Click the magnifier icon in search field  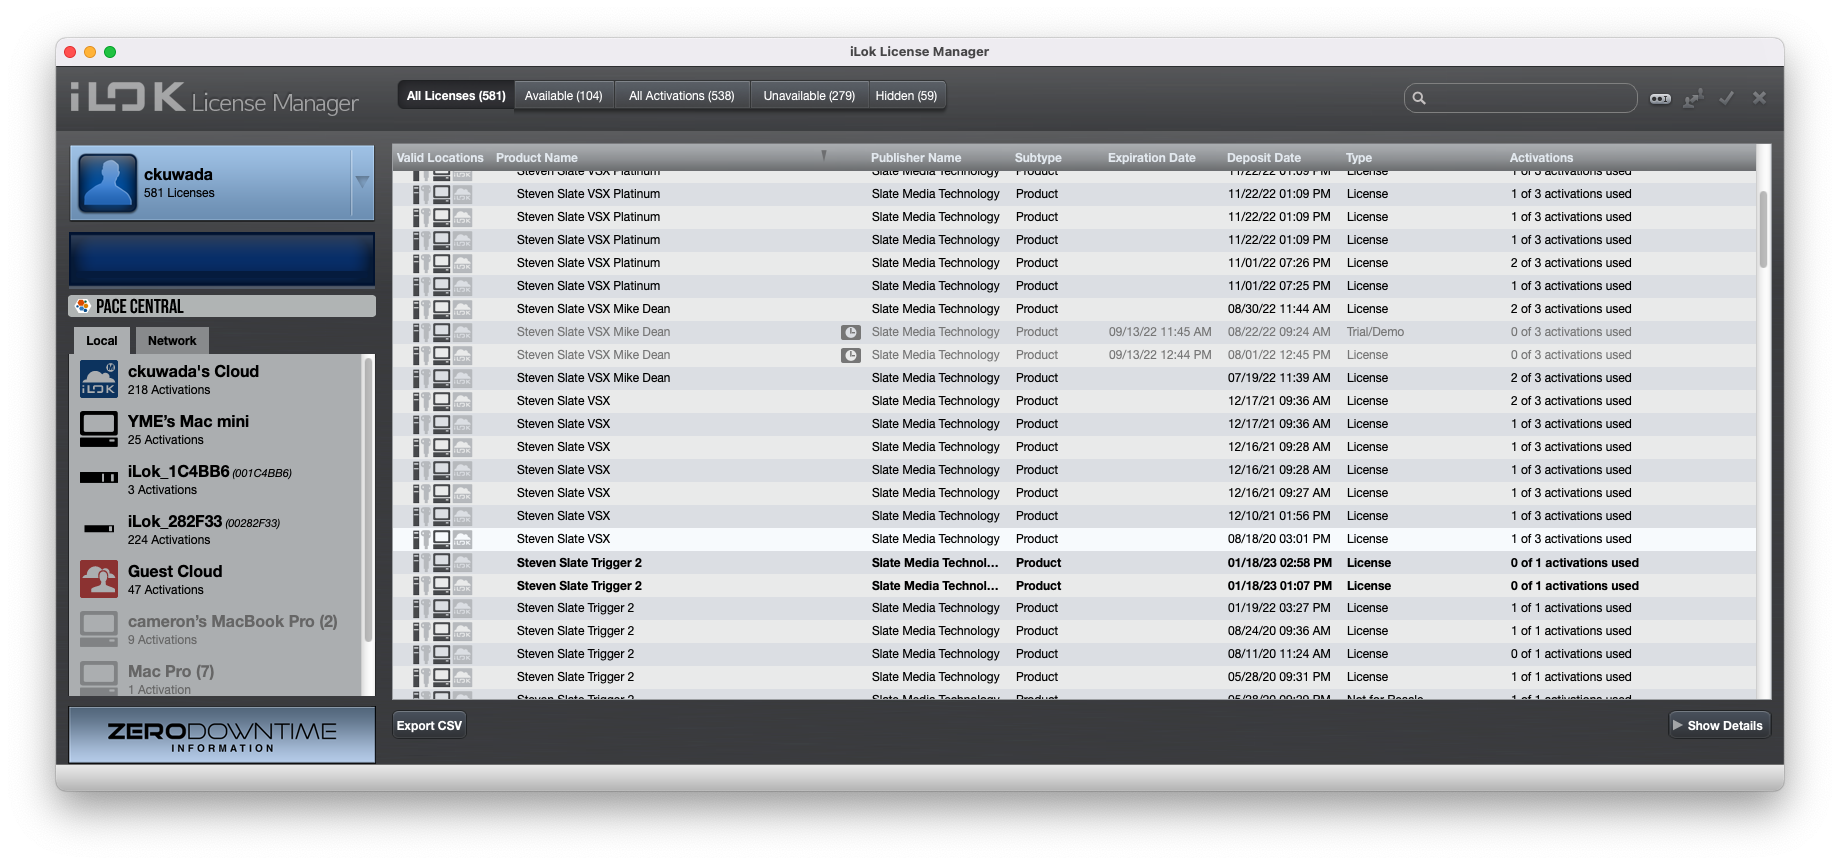[x=1419, y=98]
